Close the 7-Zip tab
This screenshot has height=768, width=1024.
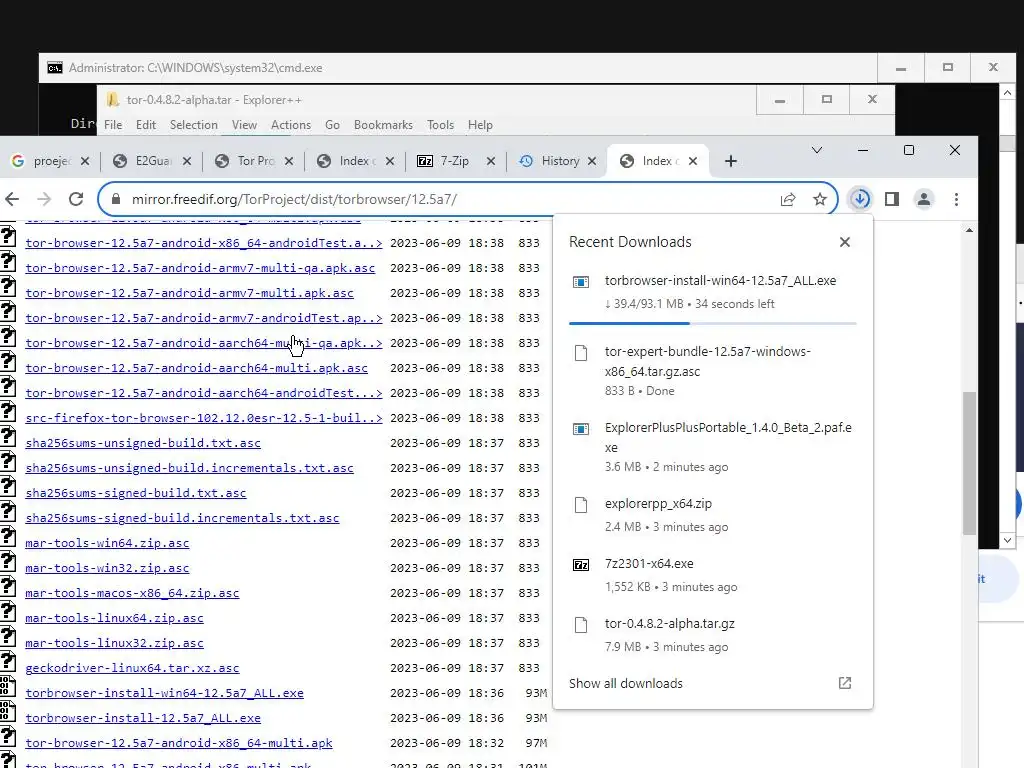(490, 161)
